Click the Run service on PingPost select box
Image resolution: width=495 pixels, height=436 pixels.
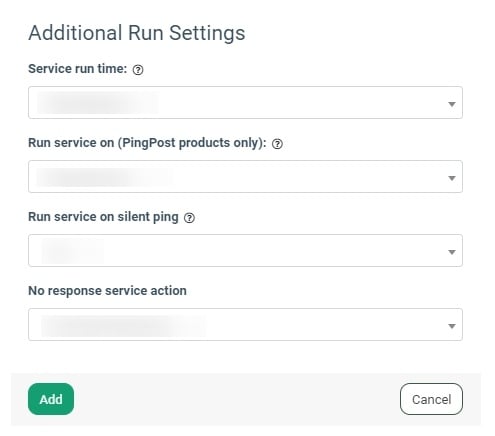coord(245,176)
